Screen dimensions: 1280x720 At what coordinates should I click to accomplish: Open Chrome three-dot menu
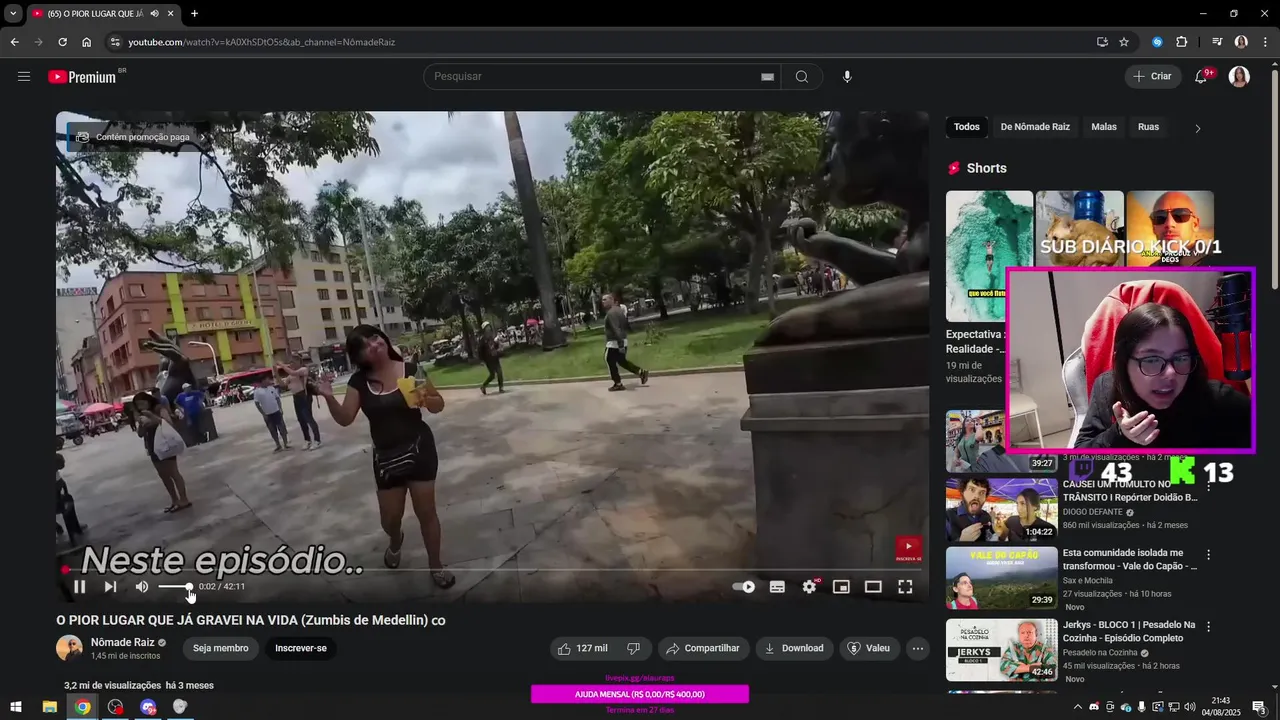1265,42
